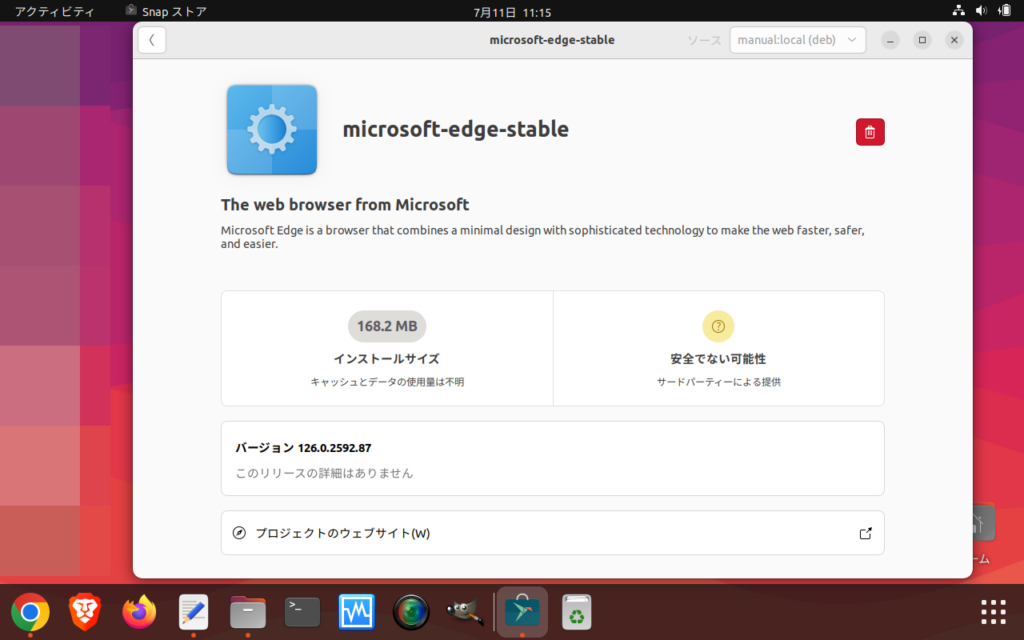Click the microsoft-edge-stable gear app icon

[x=272, y=129]
